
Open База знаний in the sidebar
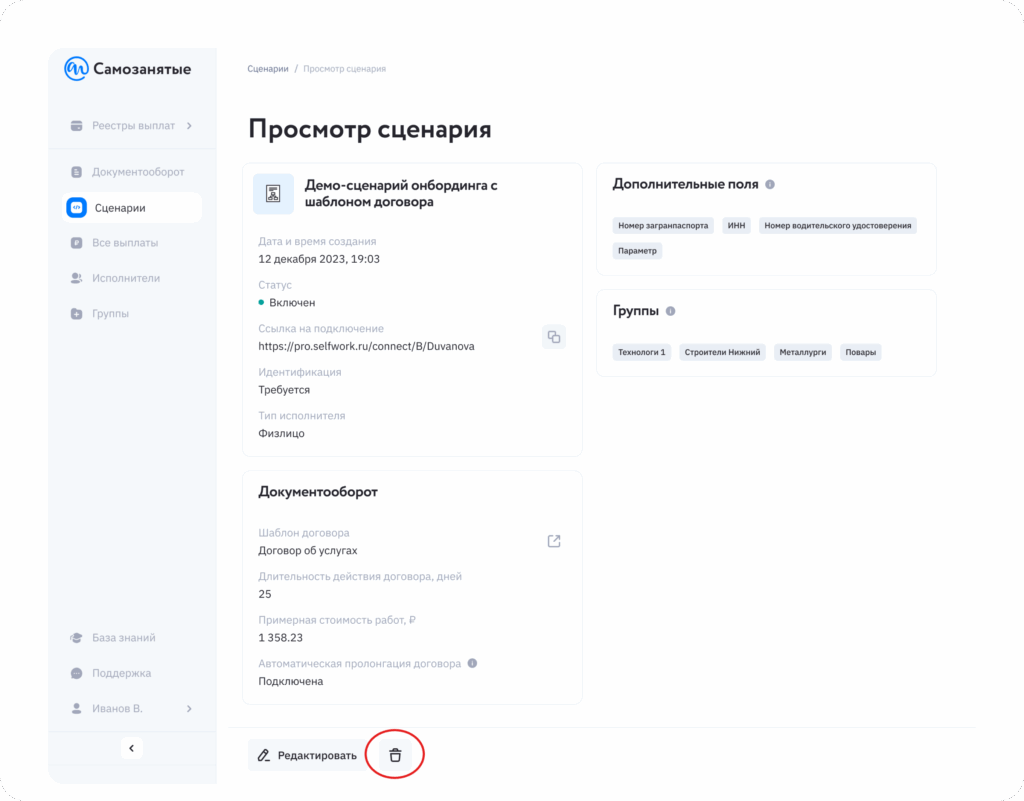coord(123,638)
